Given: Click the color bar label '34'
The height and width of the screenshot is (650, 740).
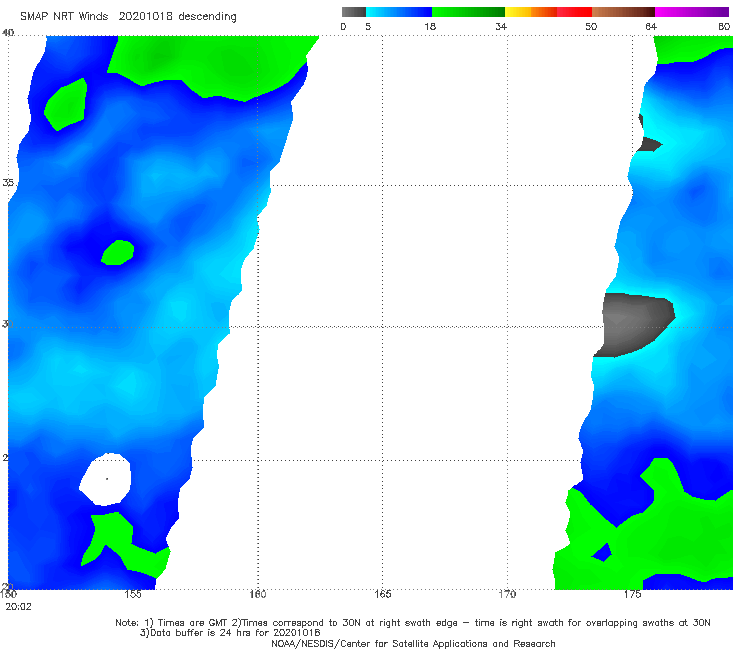Looking at the screenshot, I should pos(501,27).
